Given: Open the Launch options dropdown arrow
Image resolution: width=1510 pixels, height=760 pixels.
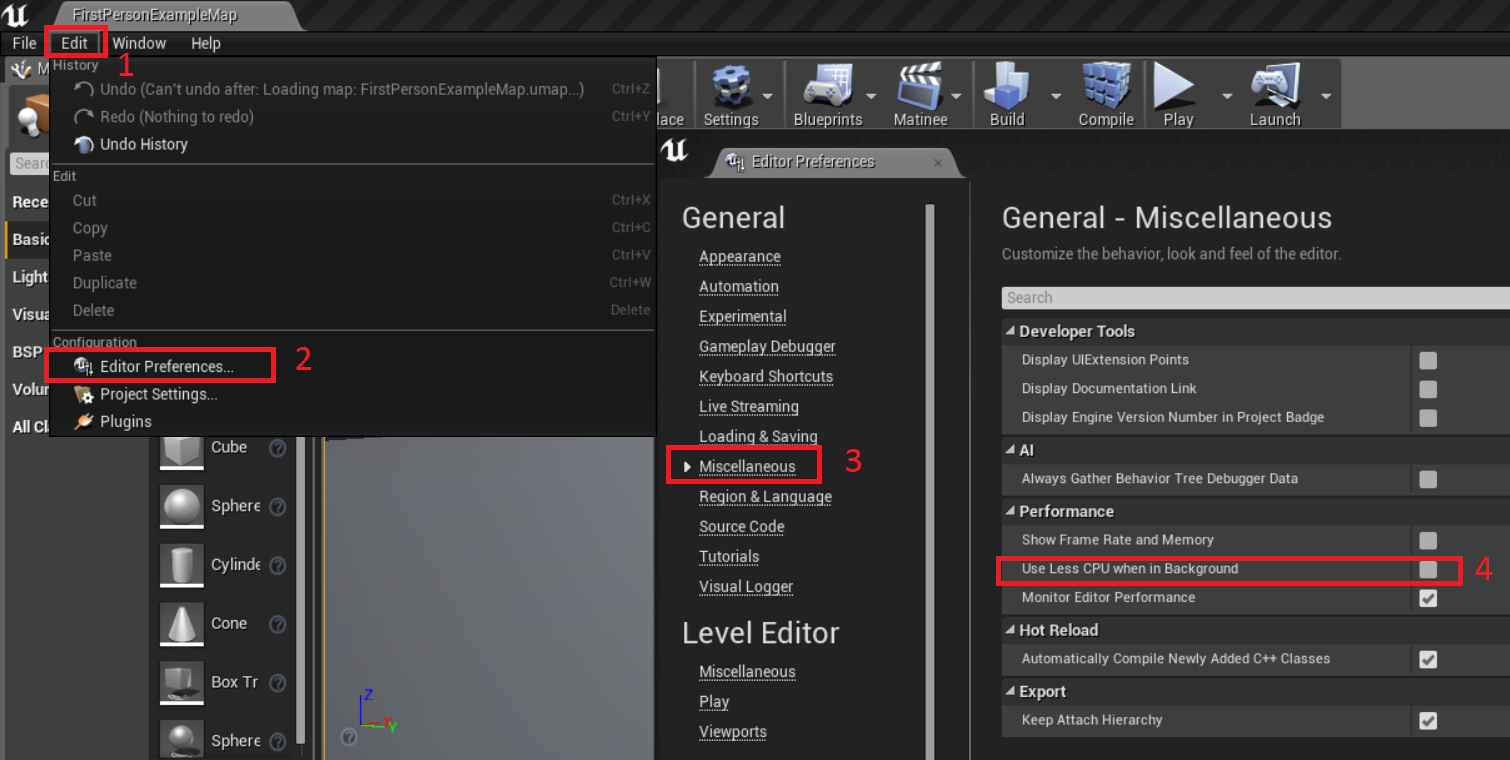Looking at the screenshot, I should (1326, 96).
